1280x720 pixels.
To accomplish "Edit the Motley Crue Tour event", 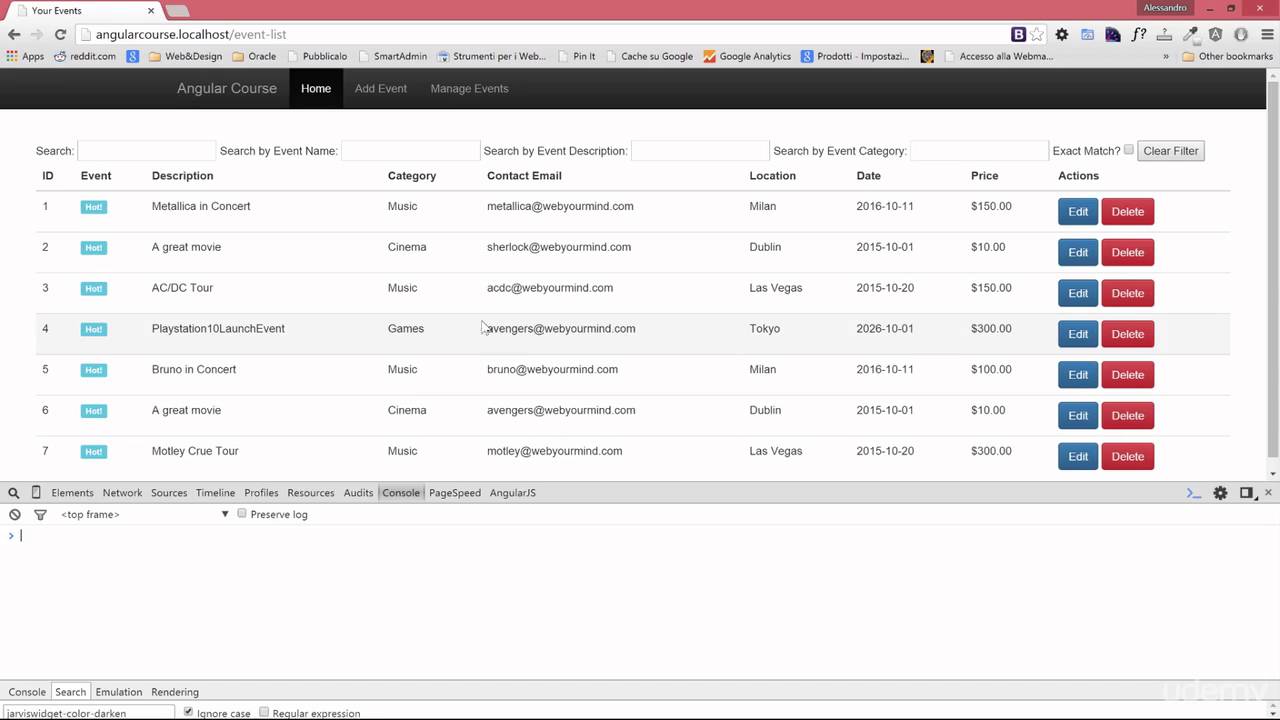I will (x=1078, y=457).
